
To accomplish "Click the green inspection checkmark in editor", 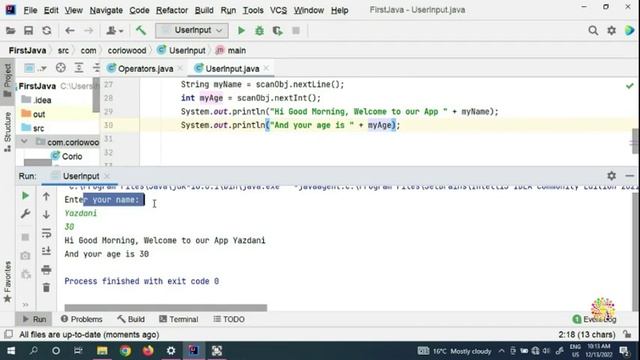I will 629,86.
